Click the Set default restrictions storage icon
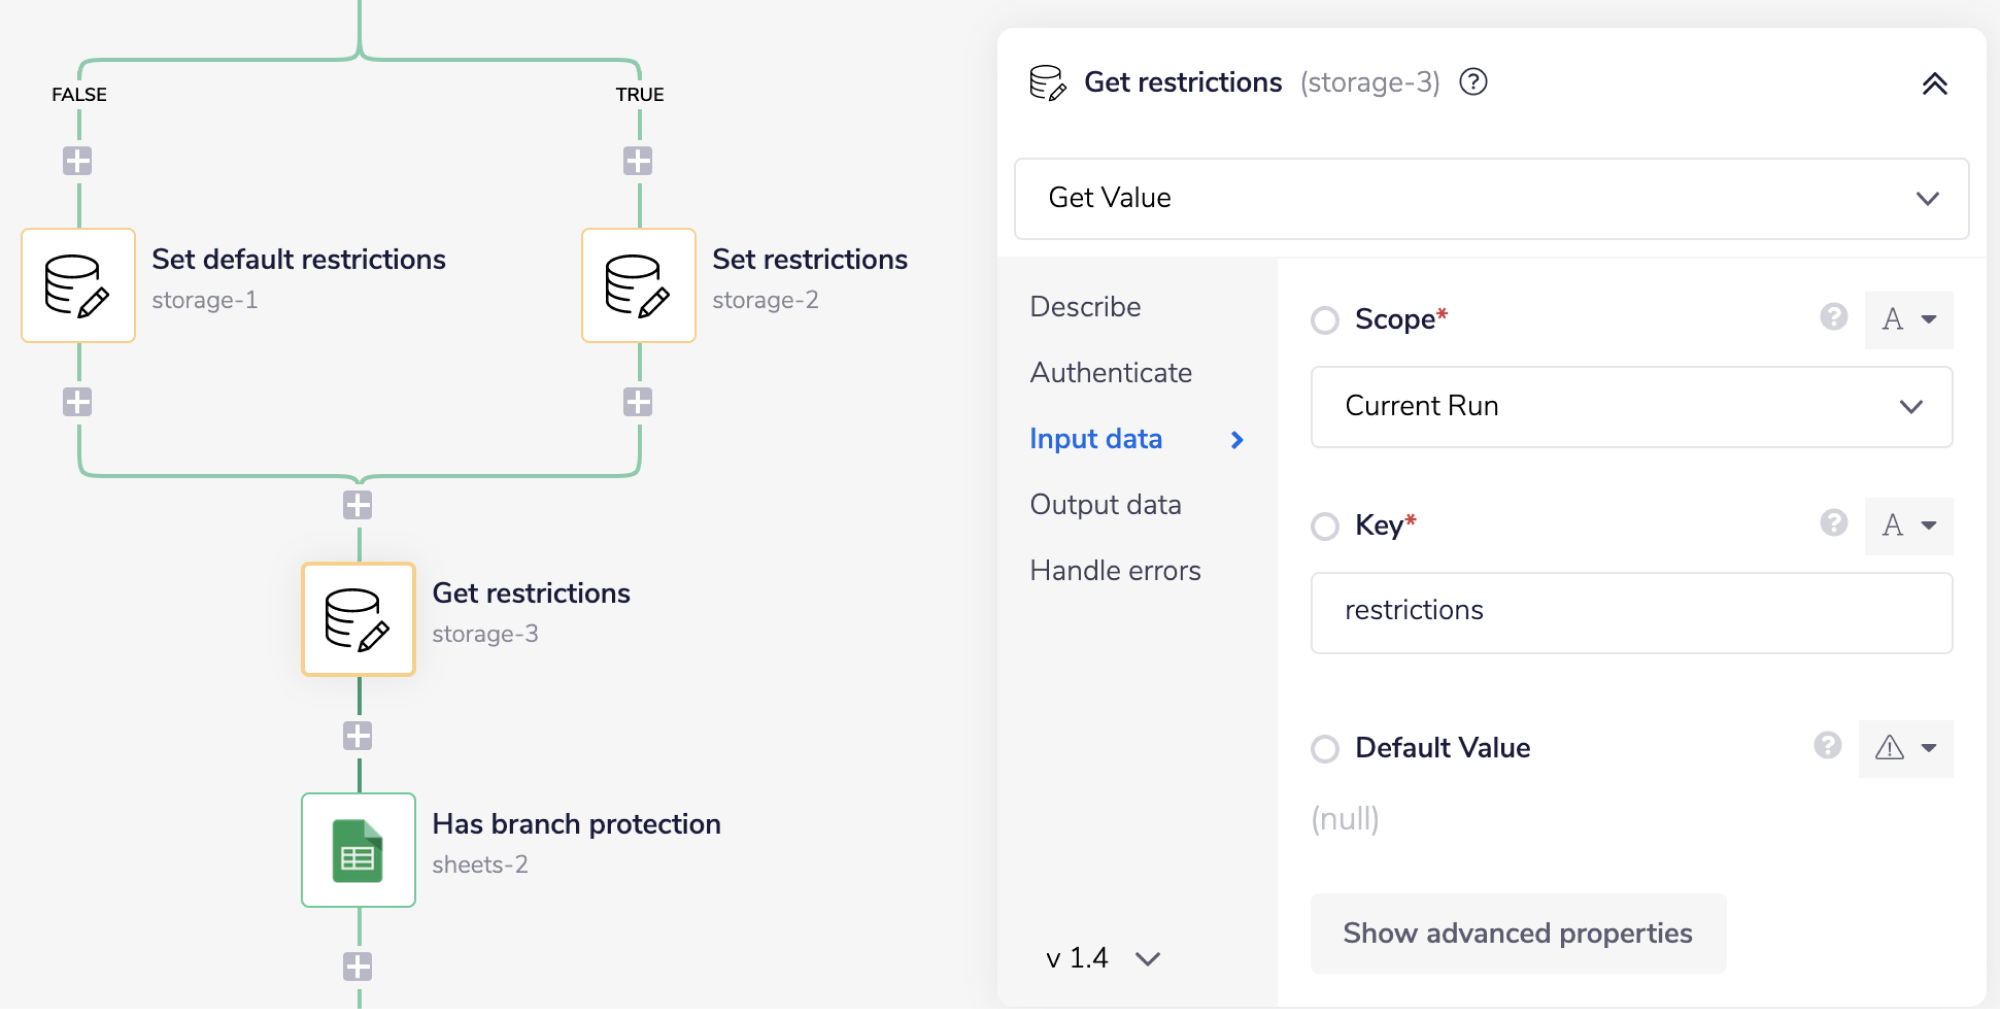The height and width of the screenshot is (1009, 2000). (x=78, y=285)
